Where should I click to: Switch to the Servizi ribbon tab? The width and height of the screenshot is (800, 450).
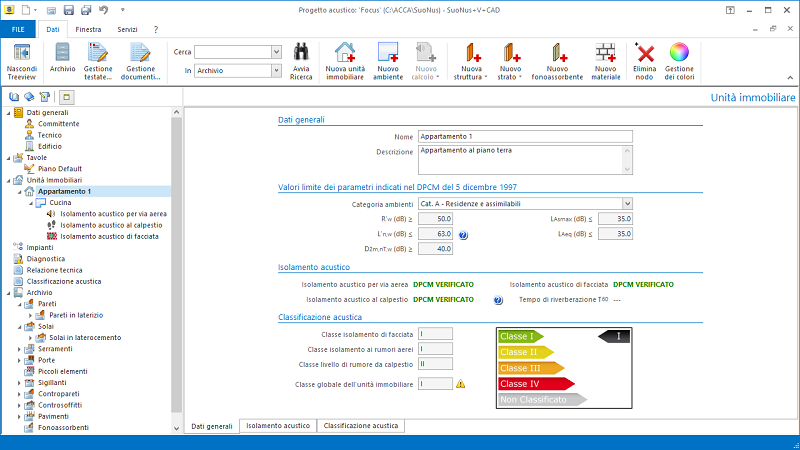tap(127, 30)
